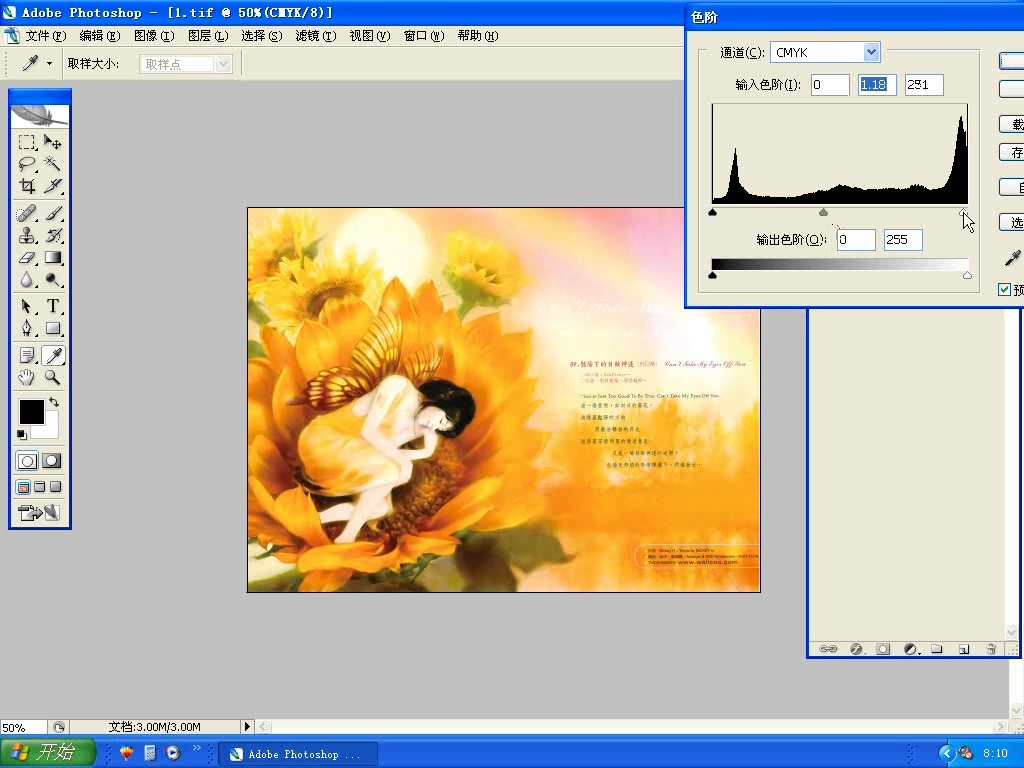Select the Clone Stamp tool

click(x=27, y=236)
